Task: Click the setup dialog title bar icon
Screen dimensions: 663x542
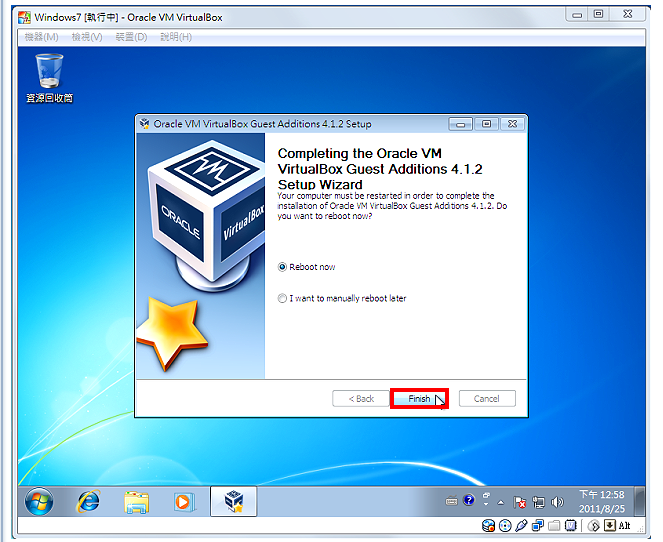Action: [145, 123]
